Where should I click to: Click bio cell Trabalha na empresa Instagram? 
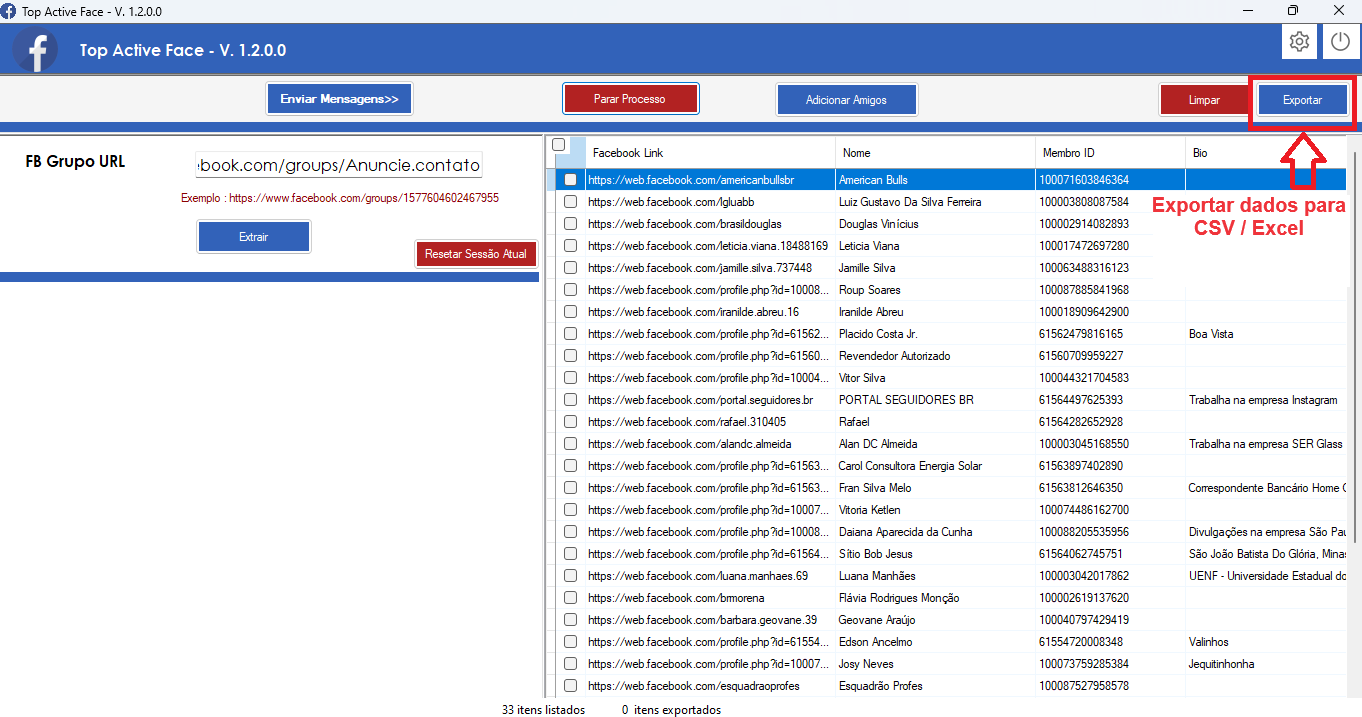point(1263,400)
